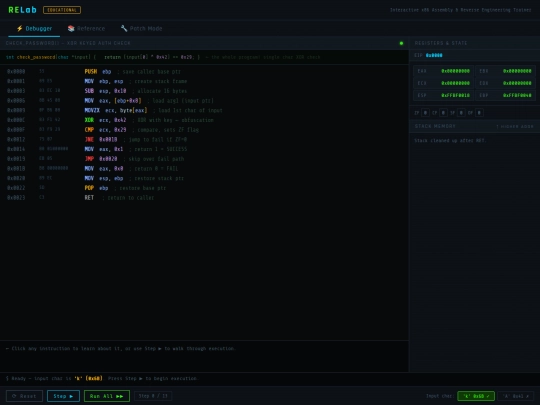Click the green status indicator dot

[401, 43]
